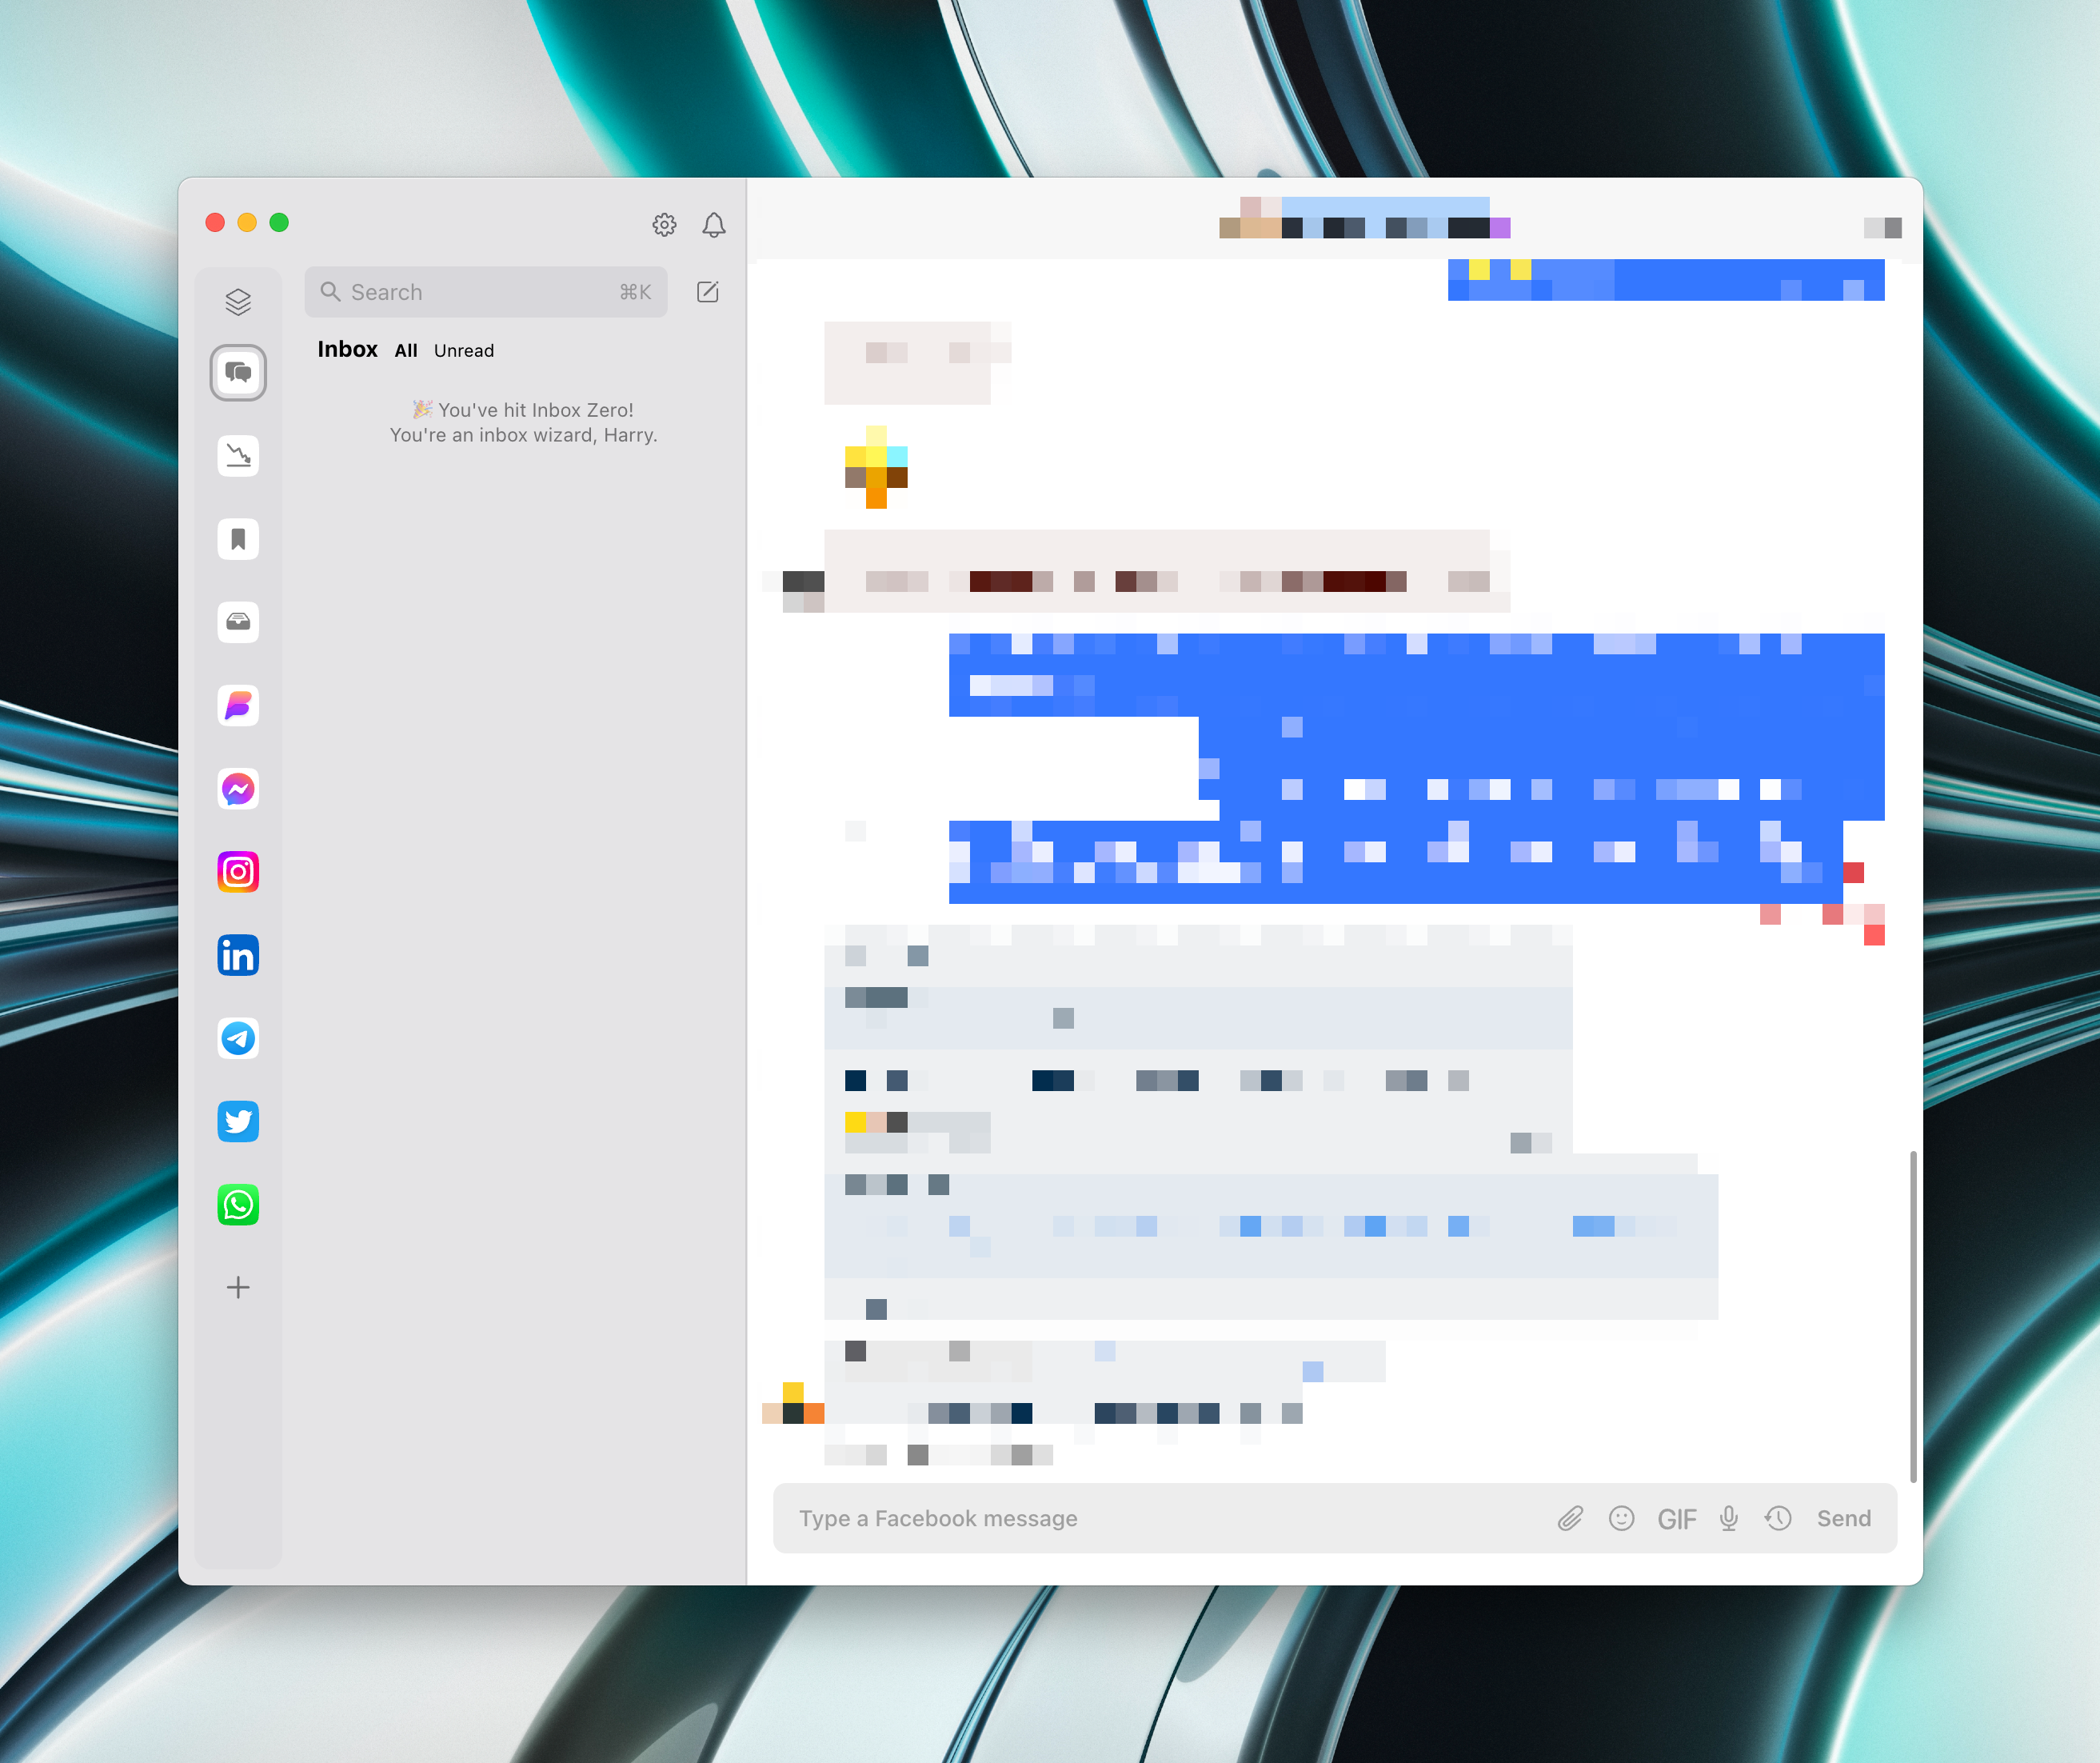Switch to the Unread filter tab

(x=463, y=351)
